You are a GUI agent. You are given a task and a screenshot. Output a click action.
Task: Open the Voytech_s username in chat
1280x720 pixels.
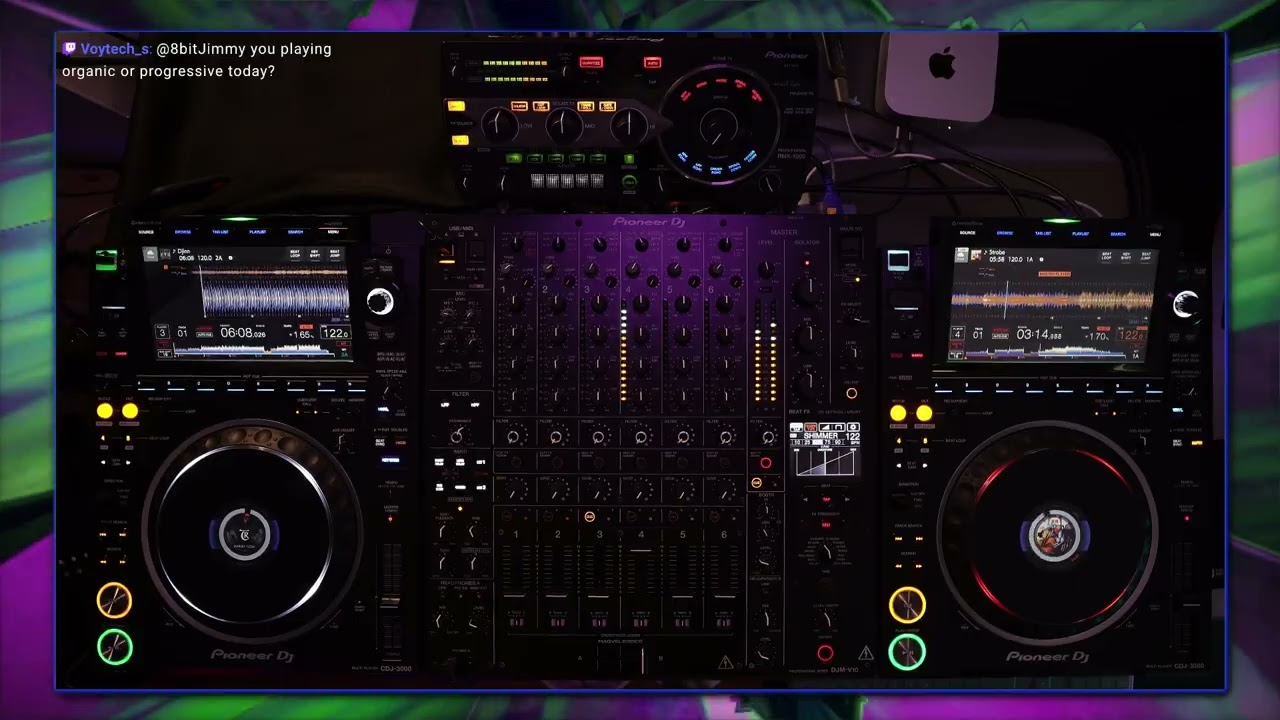(x=116, y=48)
